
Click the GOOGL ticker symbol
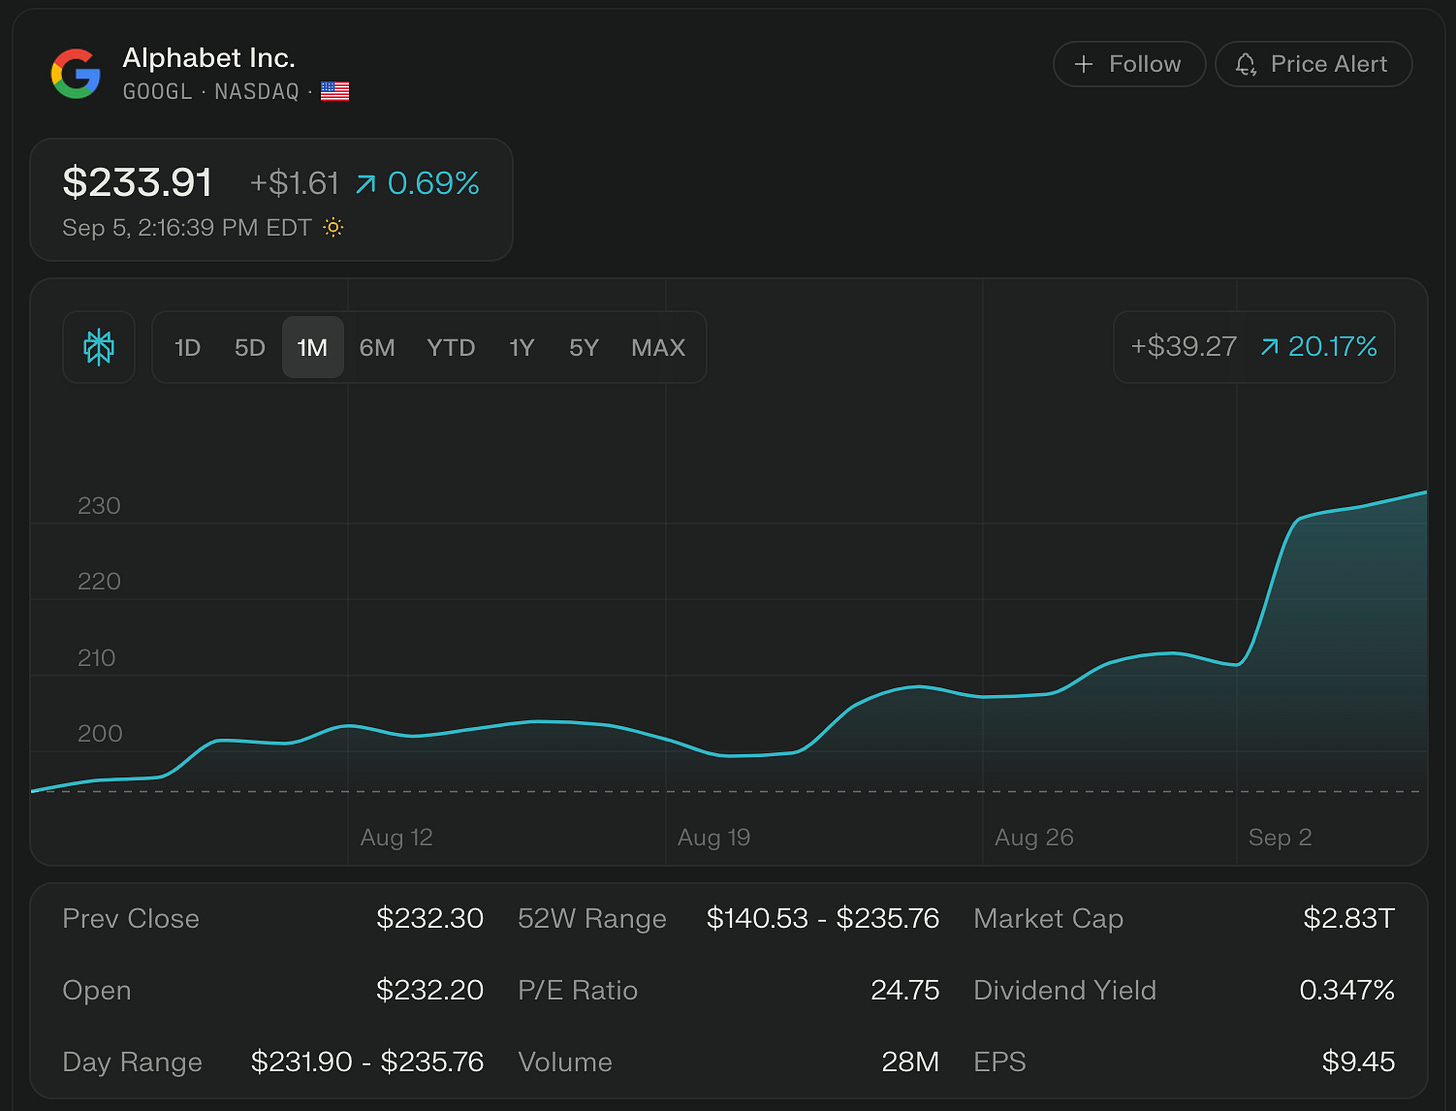pyautogui.click(x=157, y=92)
